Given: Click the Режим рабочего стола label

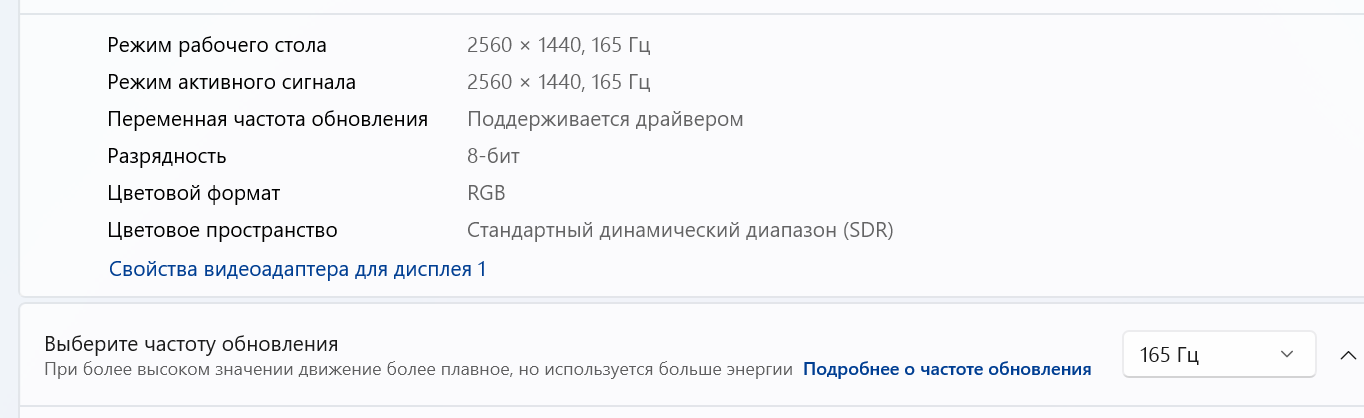Looking at the screenshot, I should click(217, 45).
